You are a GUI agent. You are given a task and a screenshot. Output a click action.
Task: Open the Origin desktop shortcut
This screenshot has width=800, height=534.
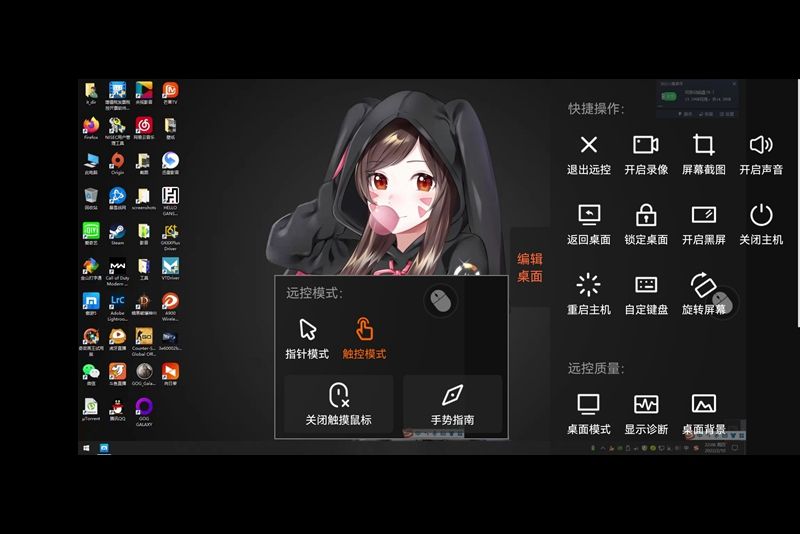[x=117, y=163]
